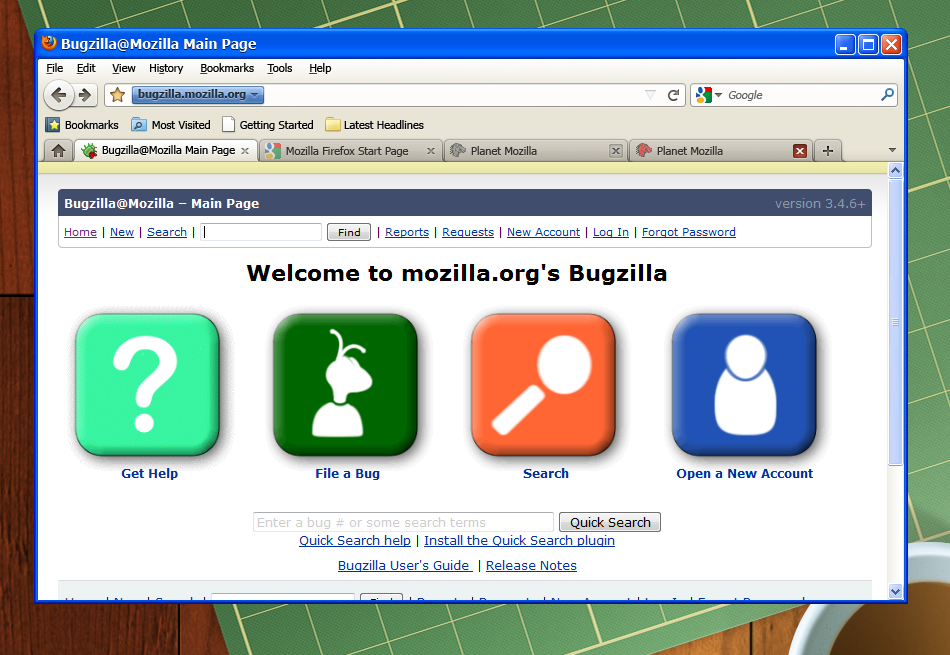This screenshot has height=655, width=950.
Task: Click the Getting Started page icon
Action: click(228, 125)
